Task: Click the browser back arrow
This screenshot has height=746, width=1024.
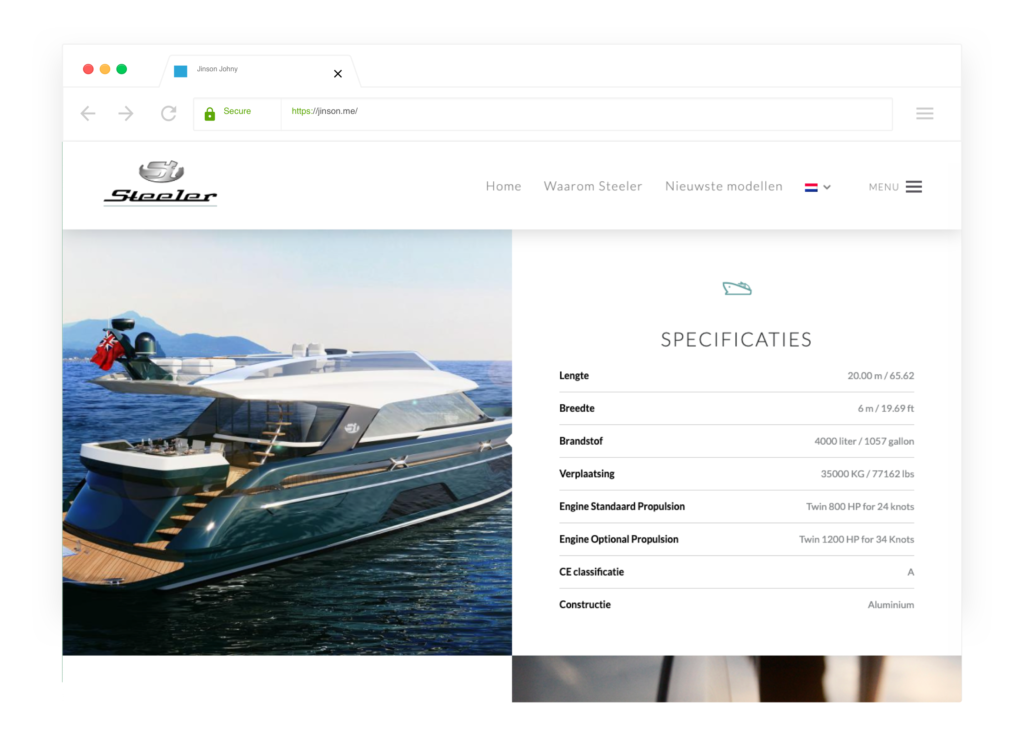Action: tap(88, 114)
